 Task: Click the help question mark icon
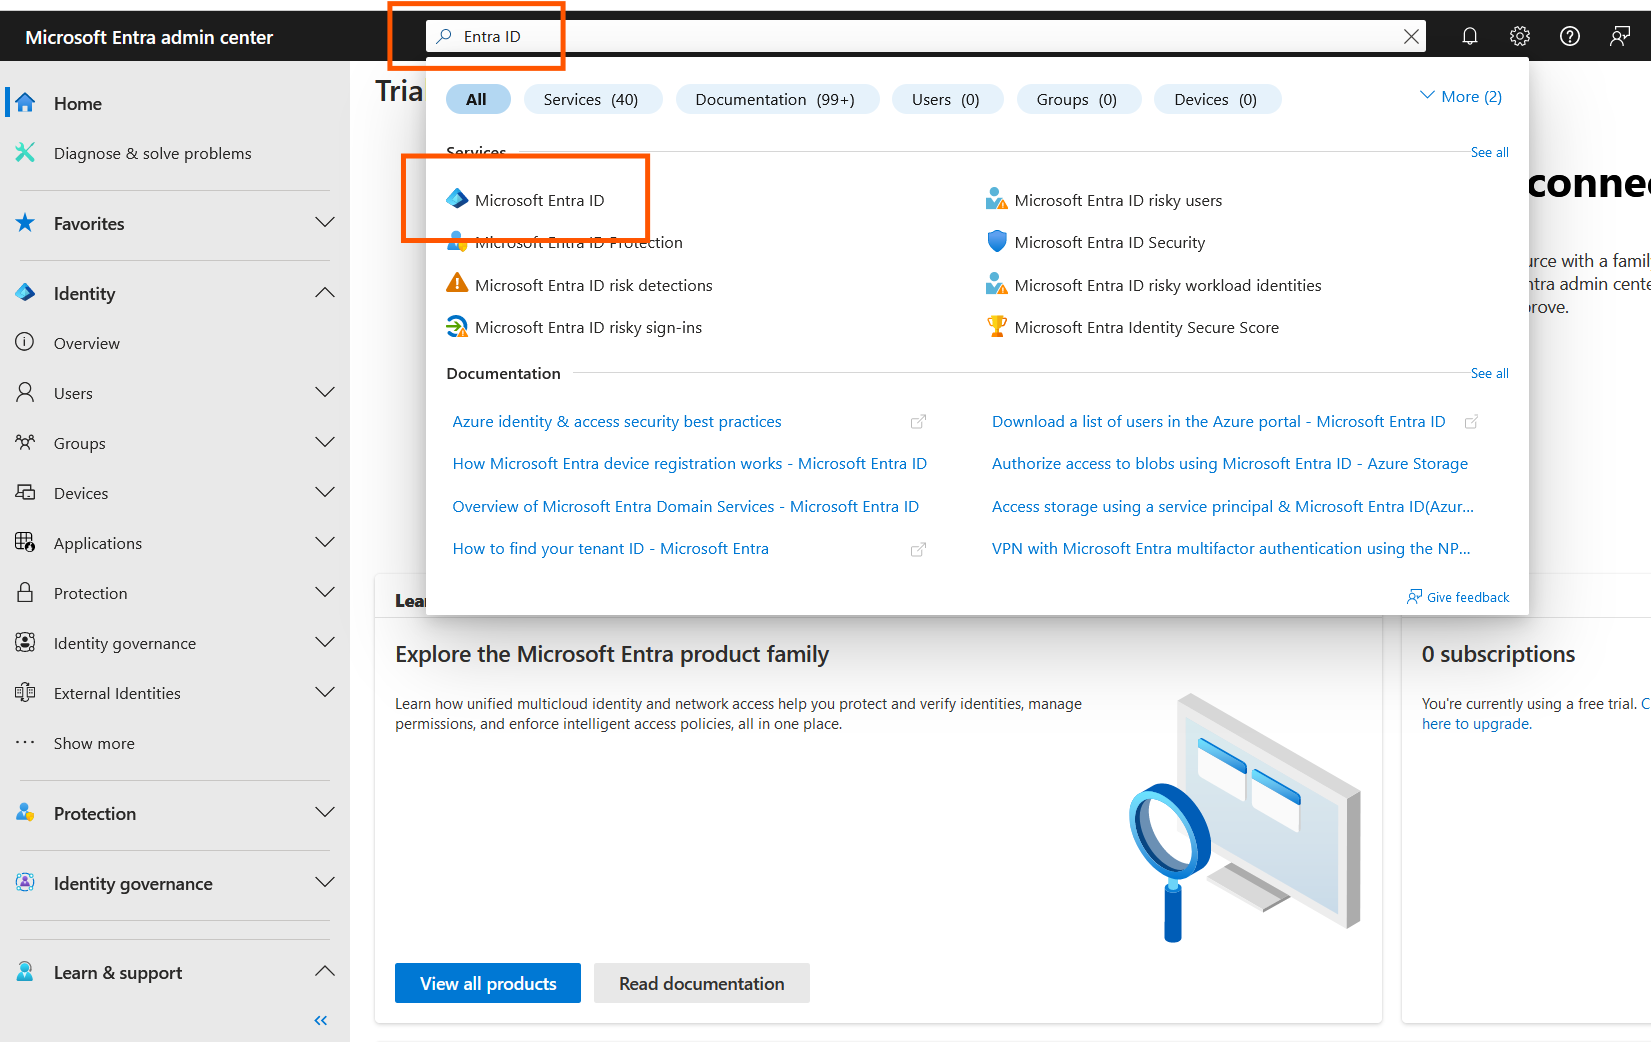[x=1569, y=37]
